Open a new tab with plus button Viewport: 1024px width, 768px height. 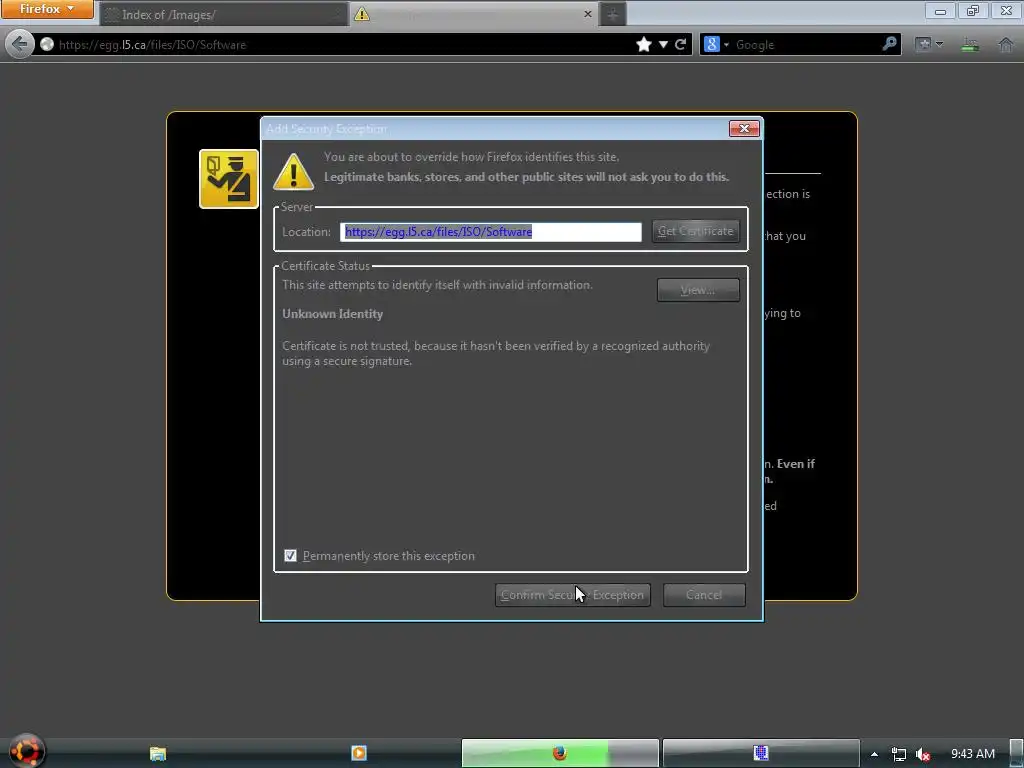click(613, 14)
